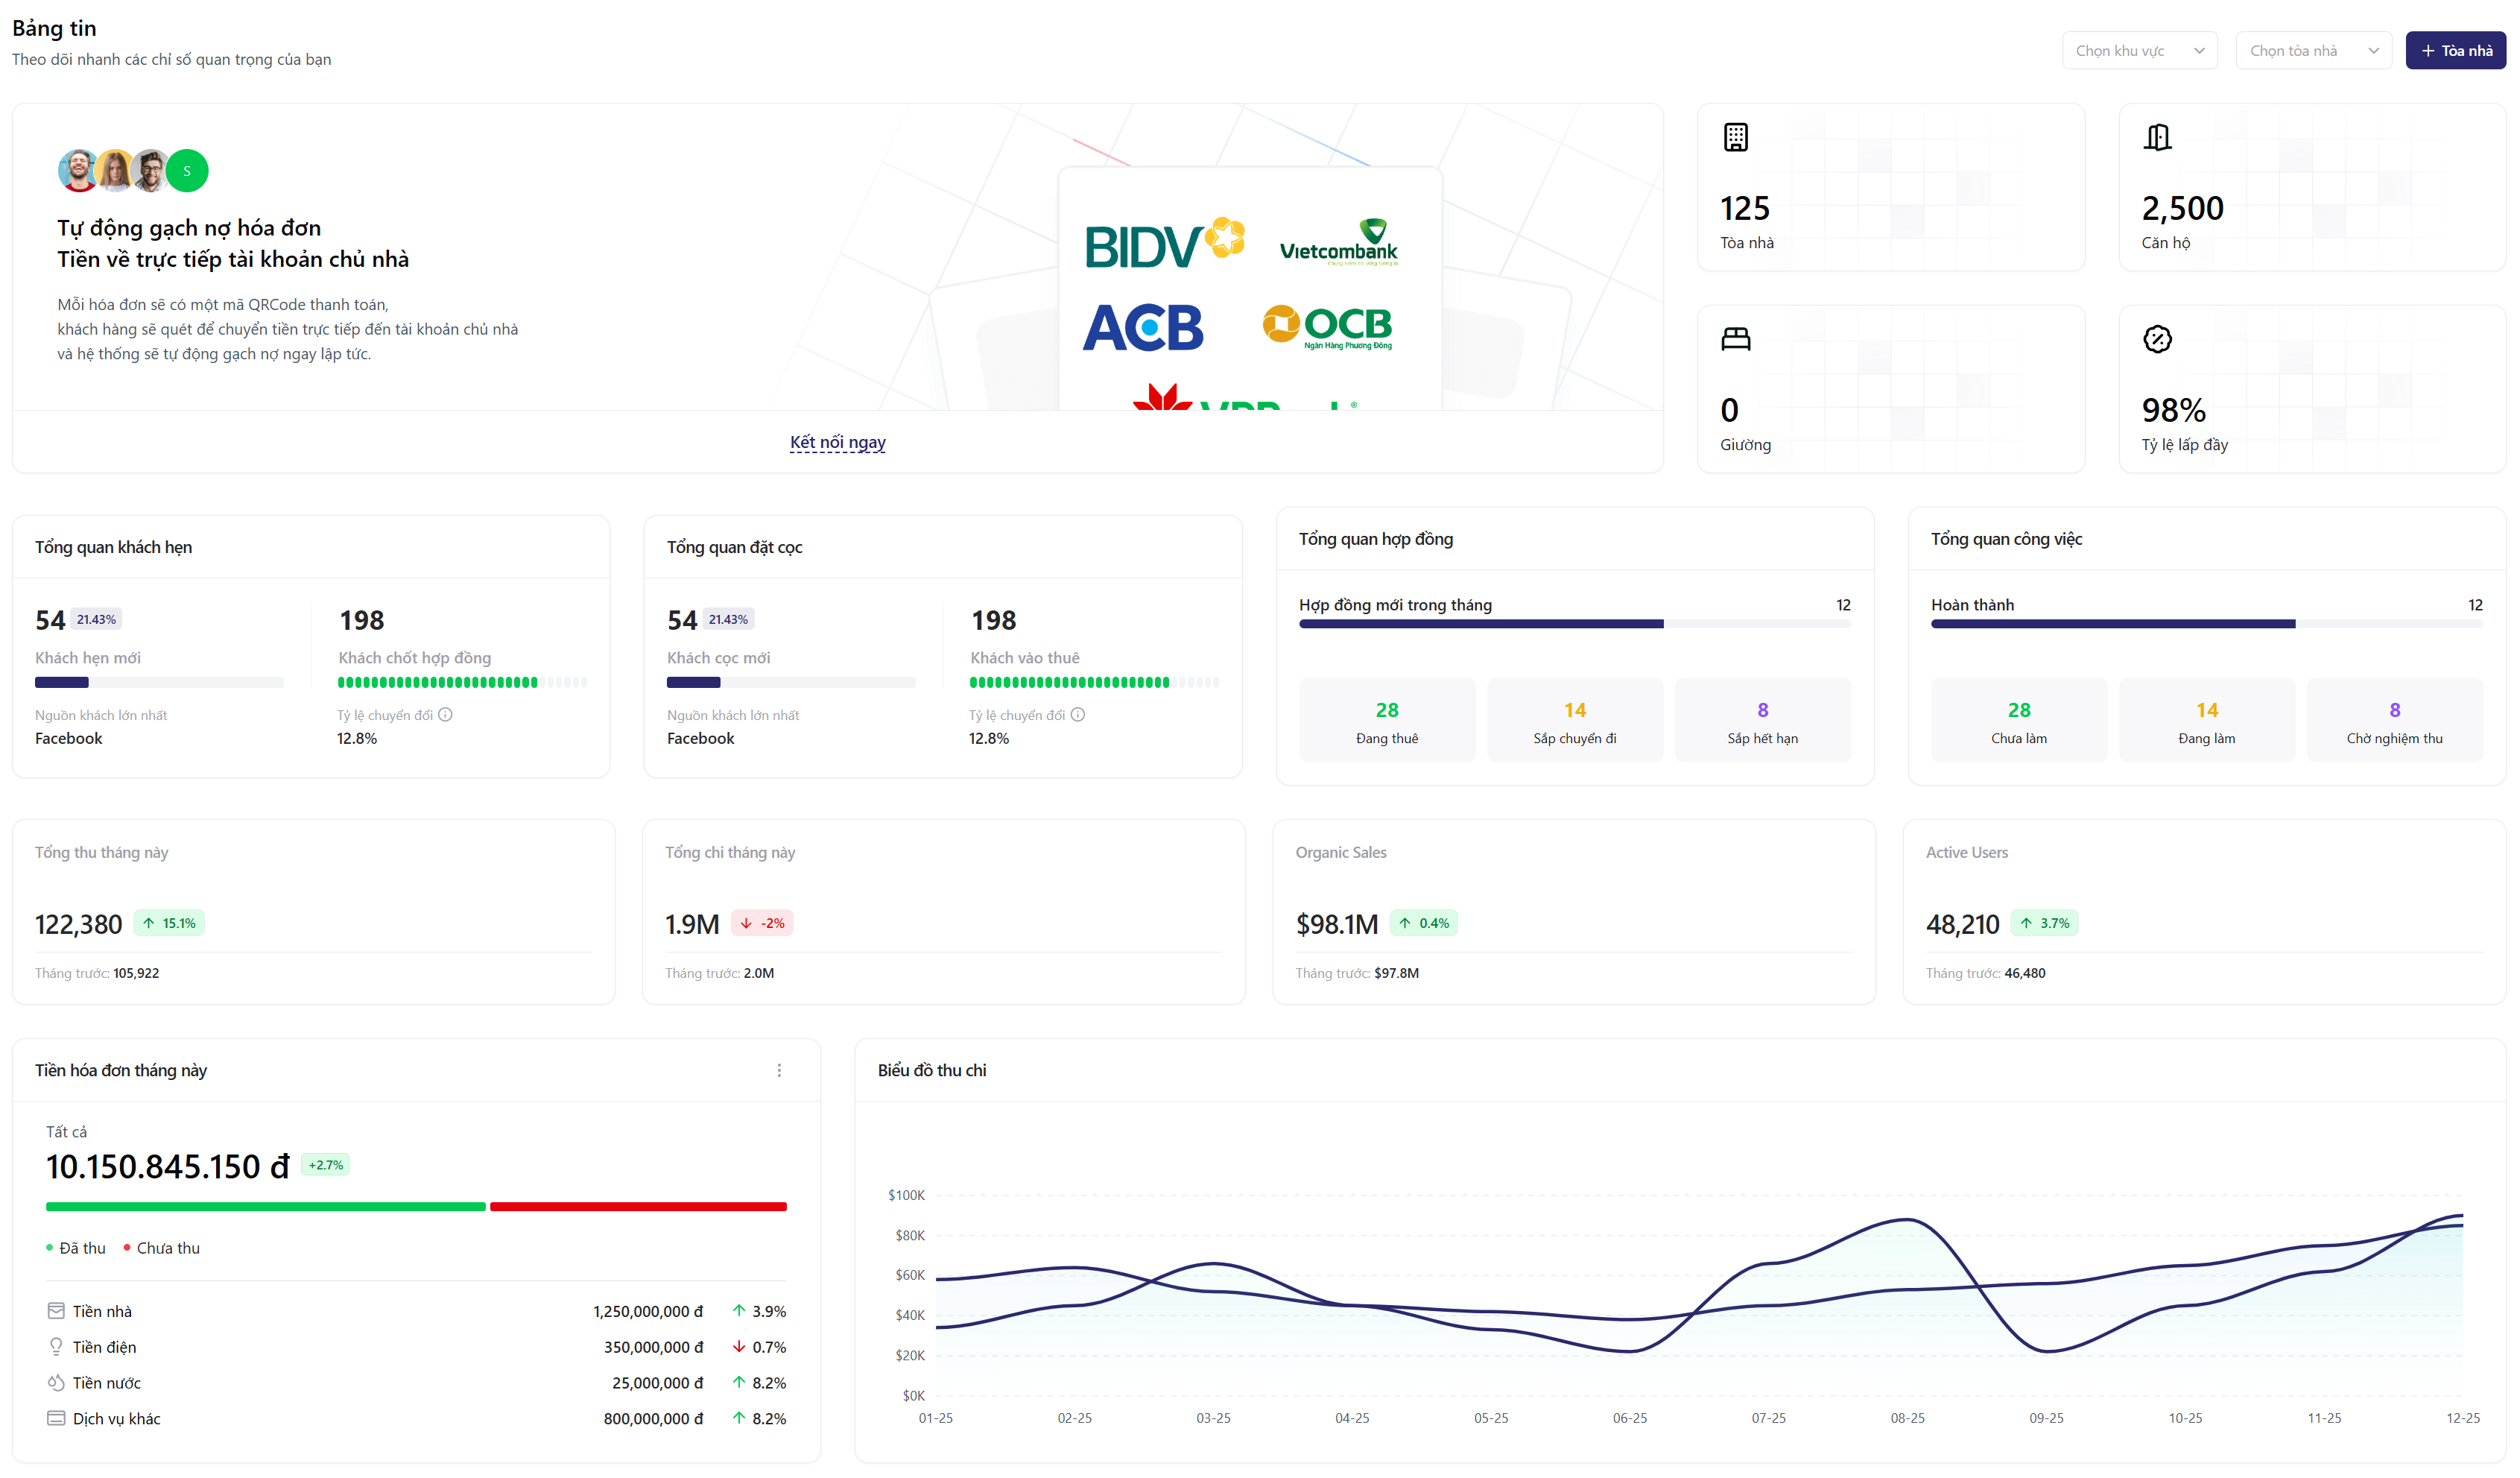The height and width of the screenshot is (1478, 2520).
Task: Click the Tiền nước water drop icon
Action: (56, 1383)
